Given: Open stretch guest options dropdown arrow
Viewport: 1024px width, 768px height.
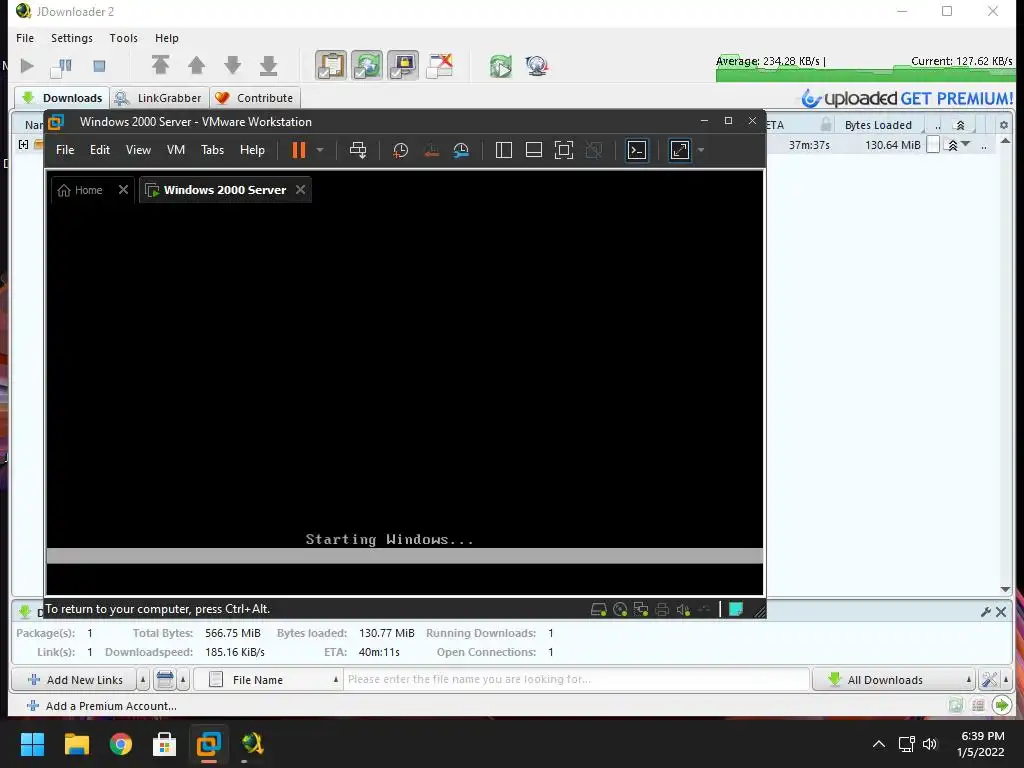Looking at the screenshot, I should coord(701,150).
